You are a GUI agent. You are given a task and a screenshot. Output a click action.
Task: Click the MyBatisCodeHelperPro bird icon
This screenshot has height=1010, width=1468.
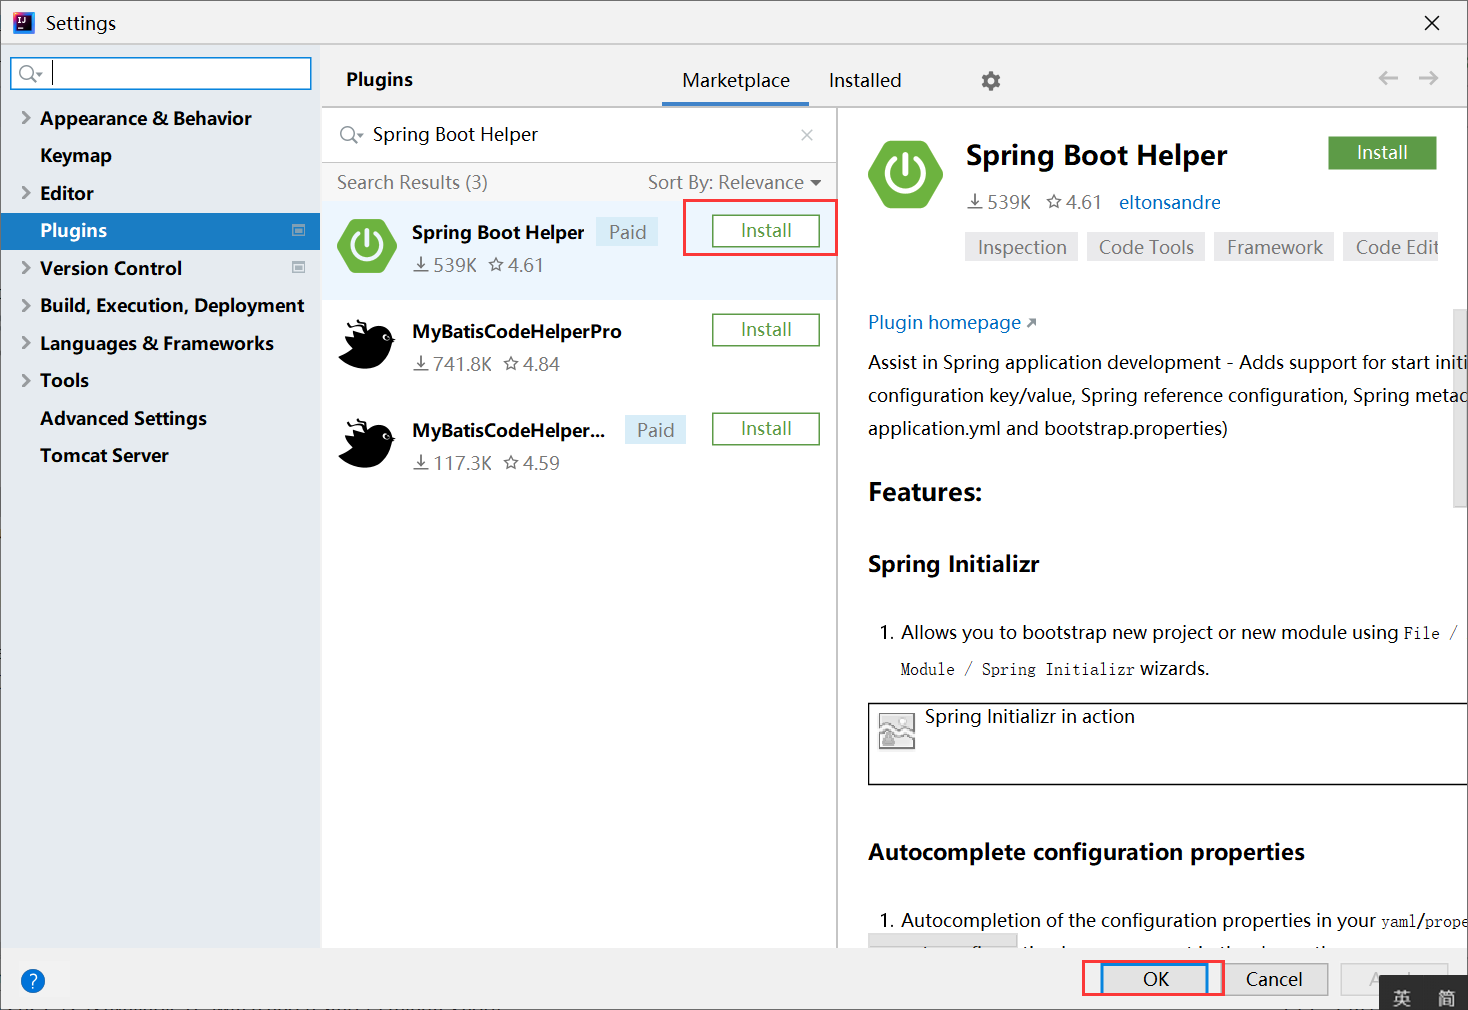(x=367, y=345)
